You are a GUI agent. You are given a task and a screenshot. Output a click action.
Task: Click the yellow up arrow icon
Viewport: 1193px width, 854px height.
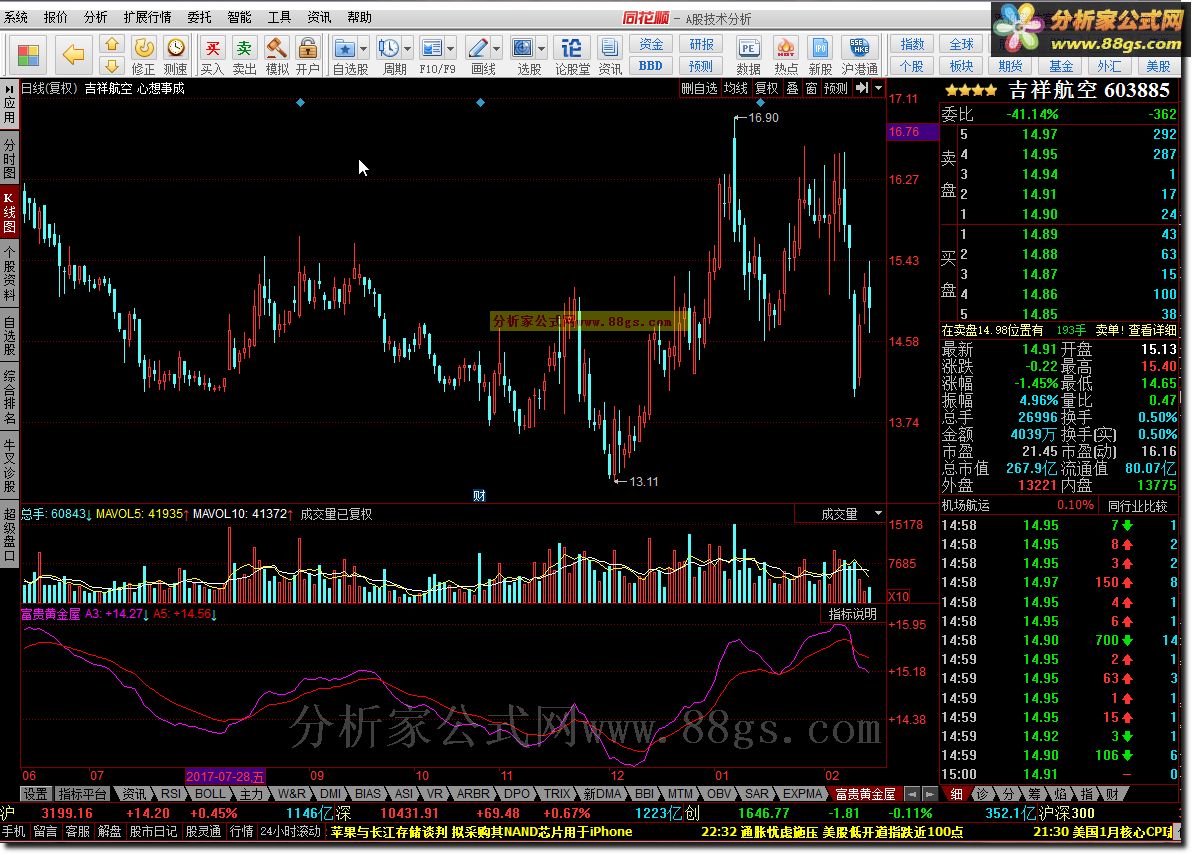pos(112,44)
